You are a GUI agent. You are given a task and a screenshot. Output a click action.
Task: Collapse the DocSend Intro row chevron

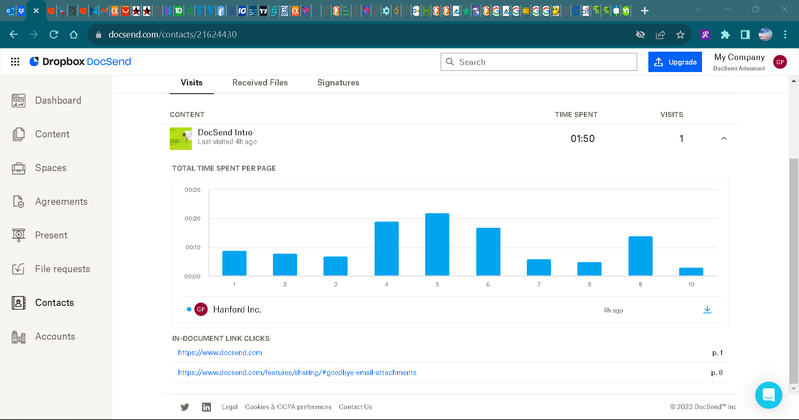[x=724, y=139]
